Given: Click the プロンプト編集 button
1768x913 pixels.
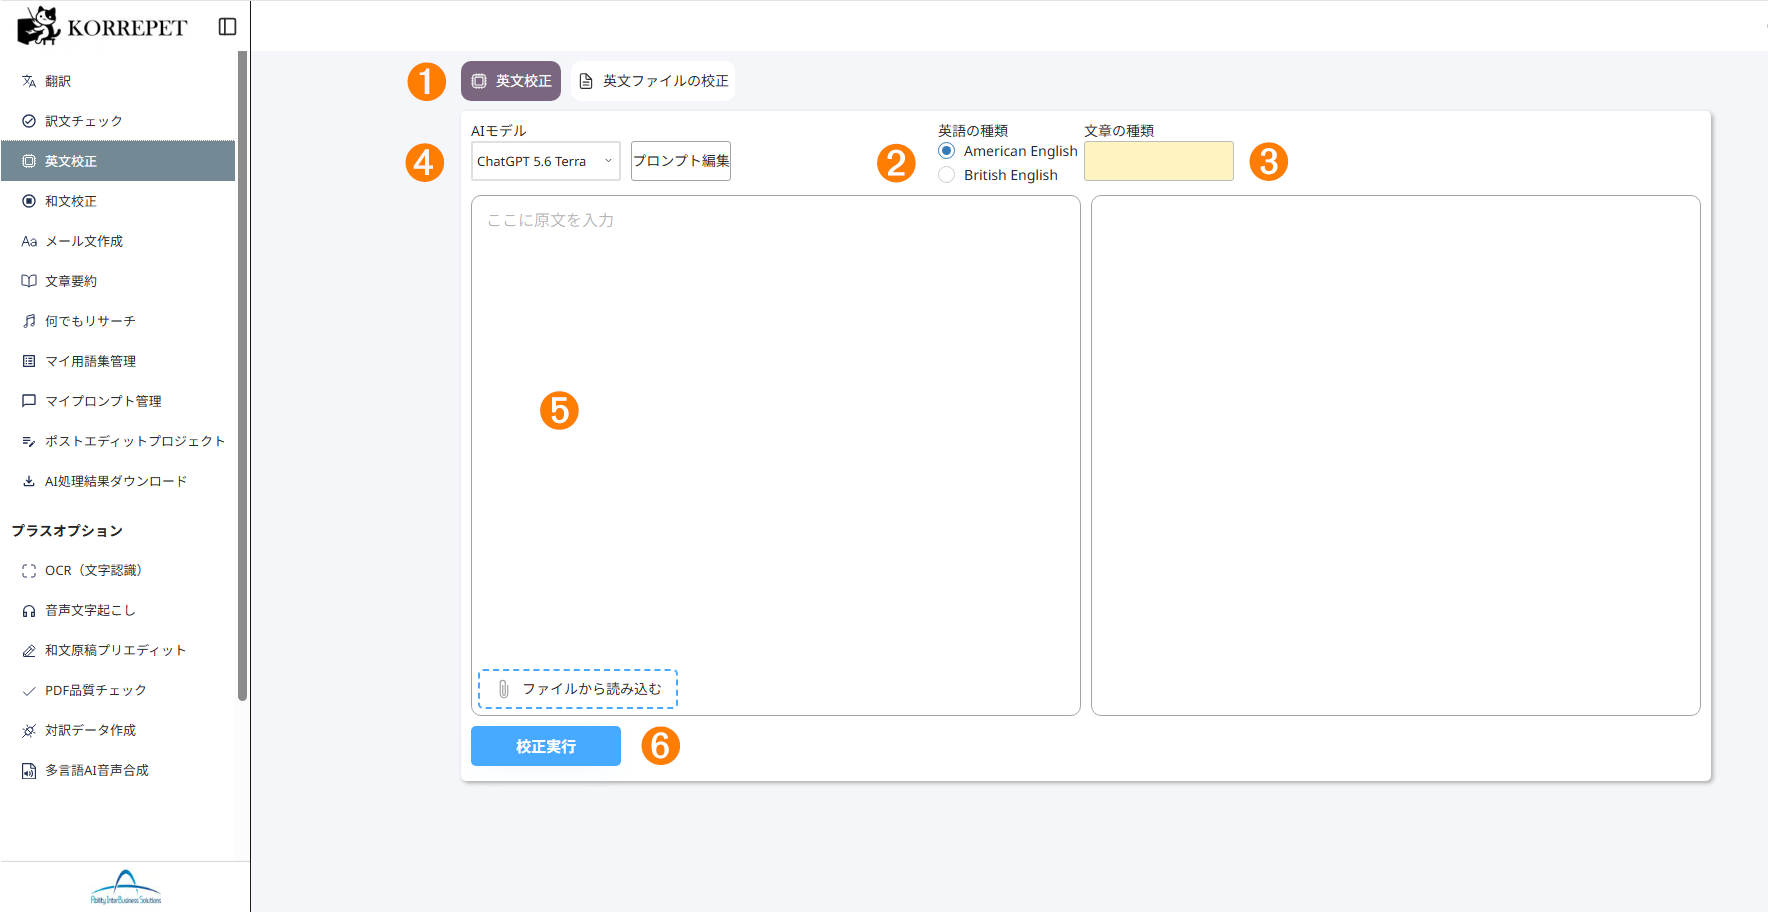Looking at the screenshot, I should point(681,161).
